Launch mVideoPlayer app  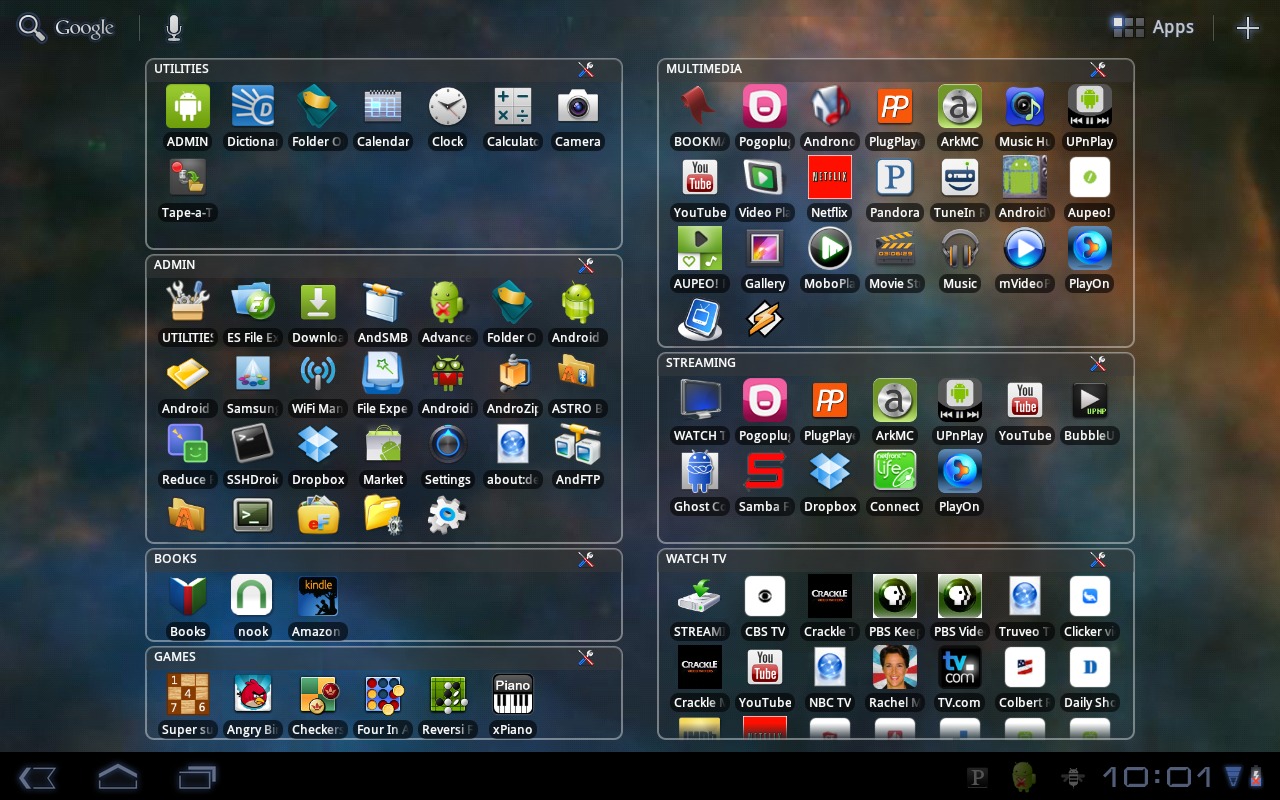pyautogui.click(x=1025, y=259)
